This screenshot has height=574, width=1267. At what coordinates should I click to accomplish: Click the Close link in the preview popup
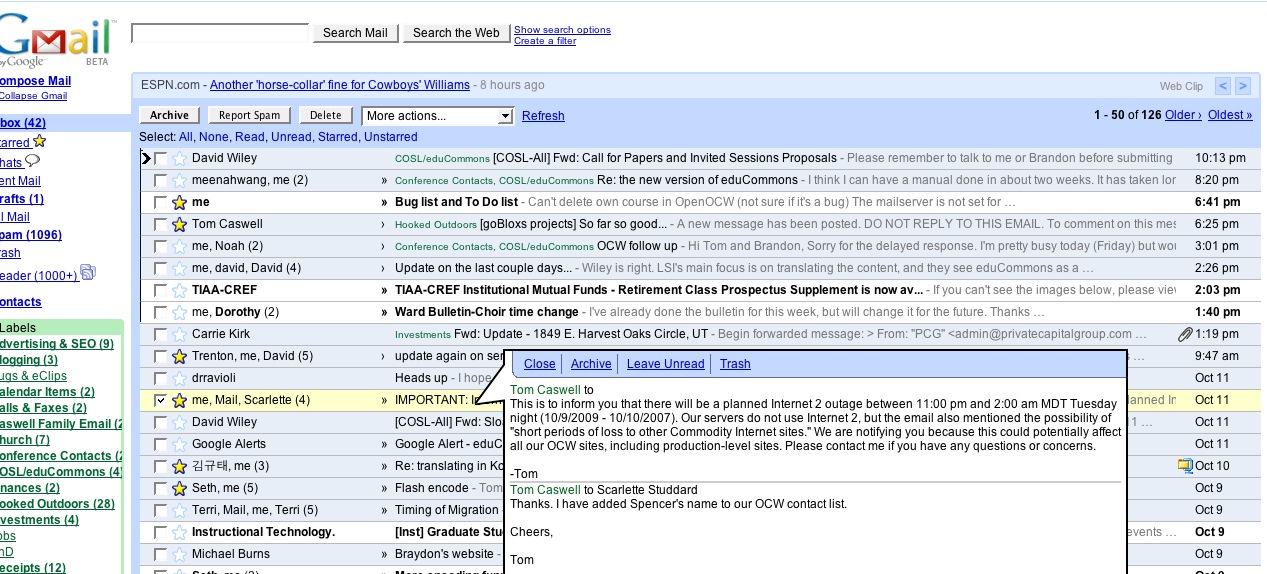[x=539, y=364]
